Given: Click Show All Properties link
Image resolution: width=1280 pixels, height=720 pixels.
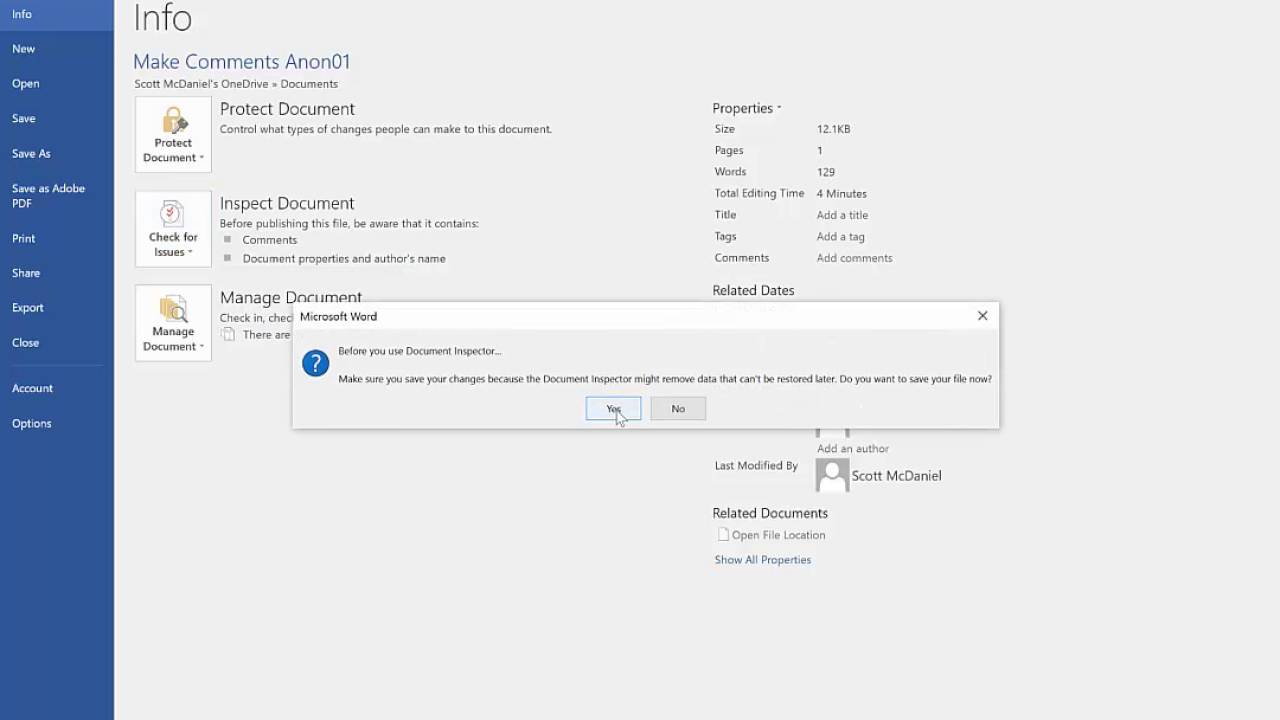Looking at the screenshot, I should tap(763, 560).
